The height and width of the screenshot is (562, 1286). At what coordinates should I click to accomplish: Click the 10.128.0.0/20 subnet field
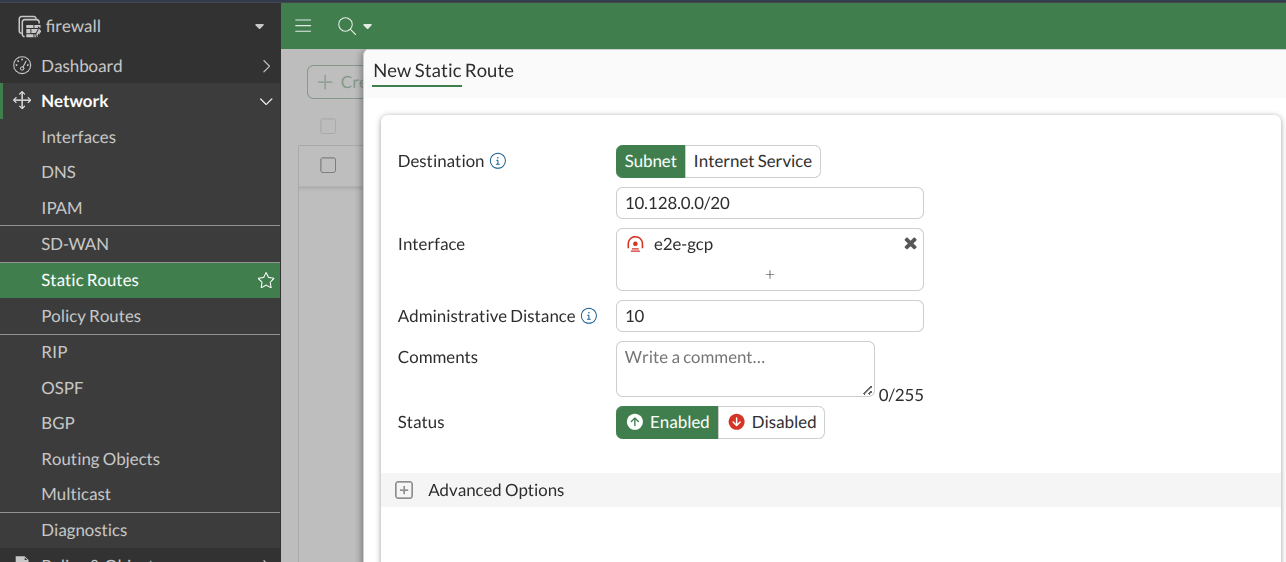tap(770, 203)
